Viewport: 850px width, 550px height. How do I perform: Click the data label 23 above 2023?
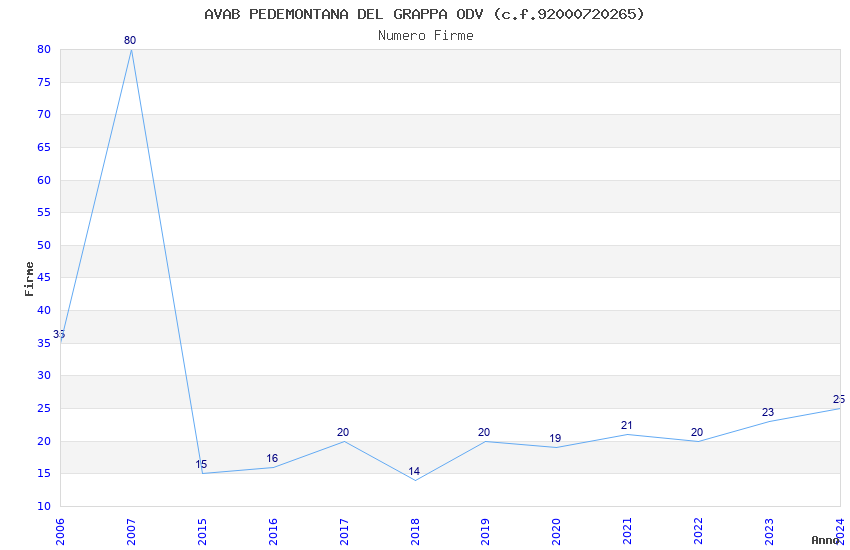(x=768, y=412)
